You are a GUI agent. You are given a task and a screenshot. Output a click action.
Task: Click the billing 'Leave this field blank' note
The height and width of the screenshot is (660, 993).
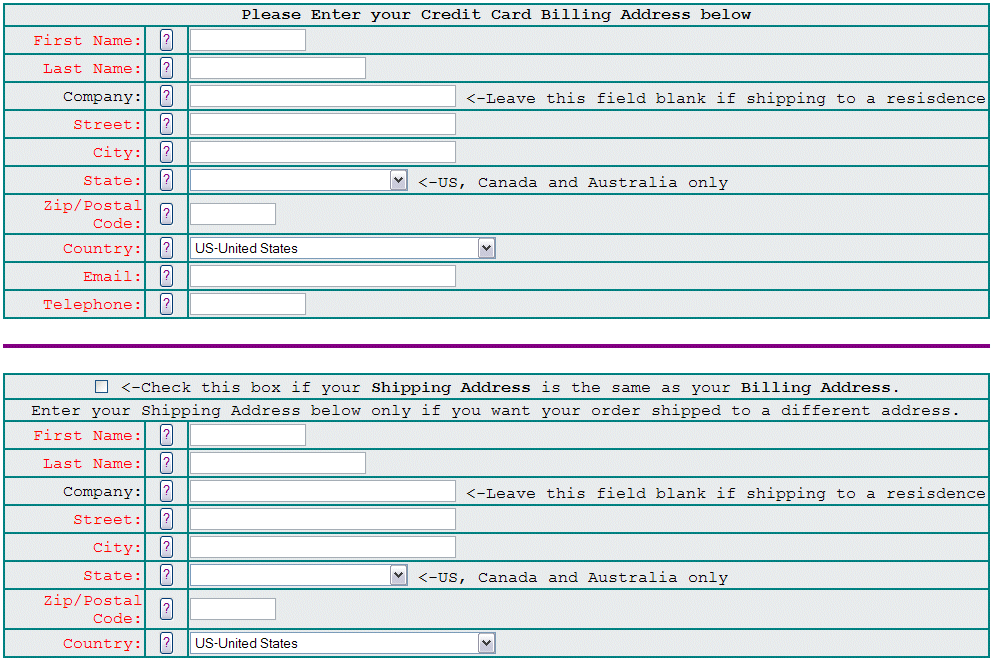point(726,98)
